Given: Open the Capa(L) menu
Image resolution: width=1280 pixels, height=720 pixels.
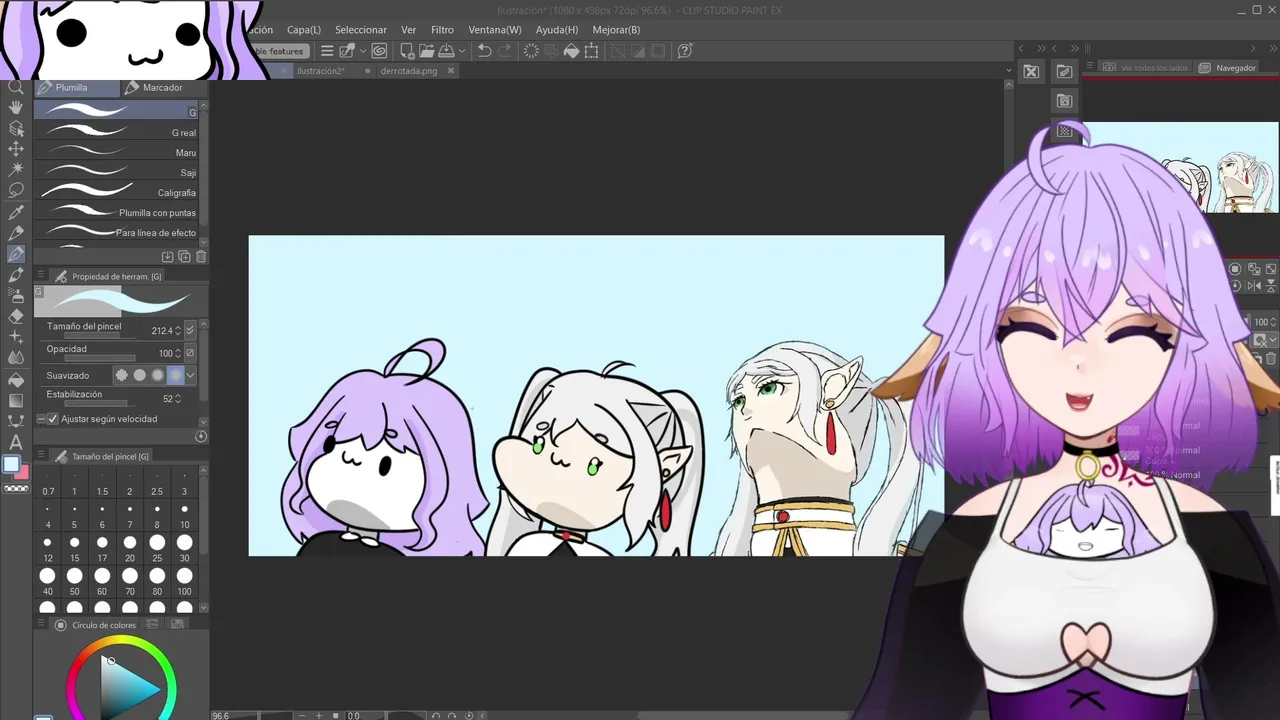Looking at the screenshot, I should [x=304, y=30].
